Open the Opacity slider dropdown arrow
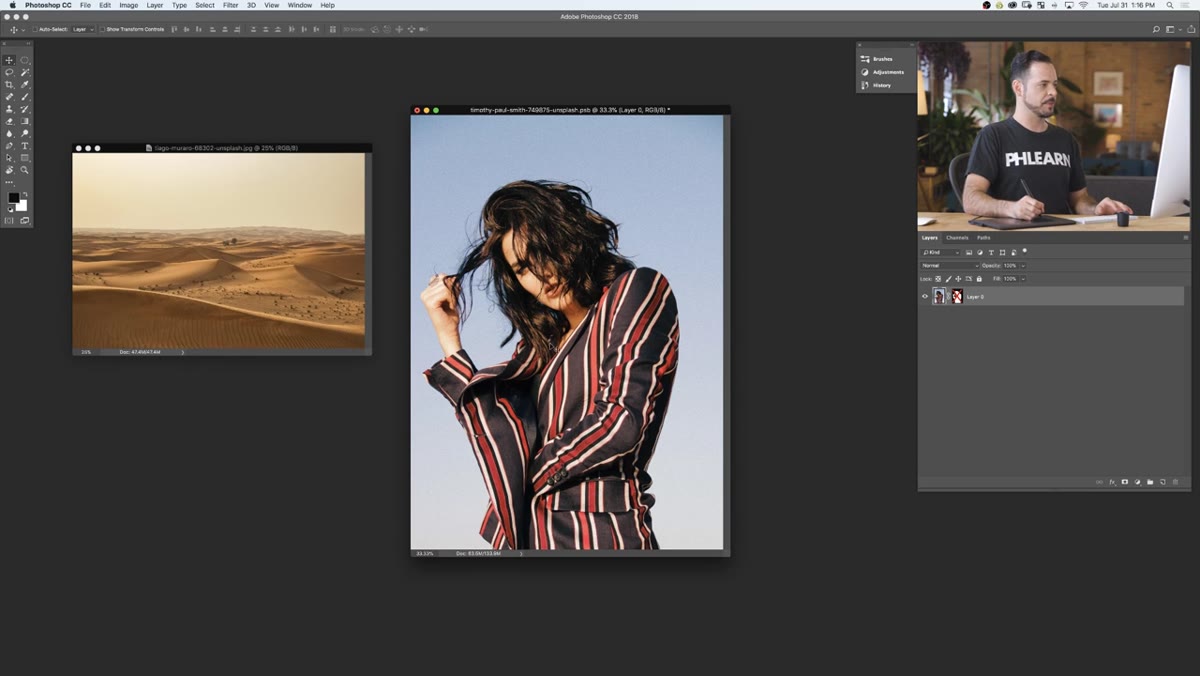 pyautogui.click(x=1023, y=266)
